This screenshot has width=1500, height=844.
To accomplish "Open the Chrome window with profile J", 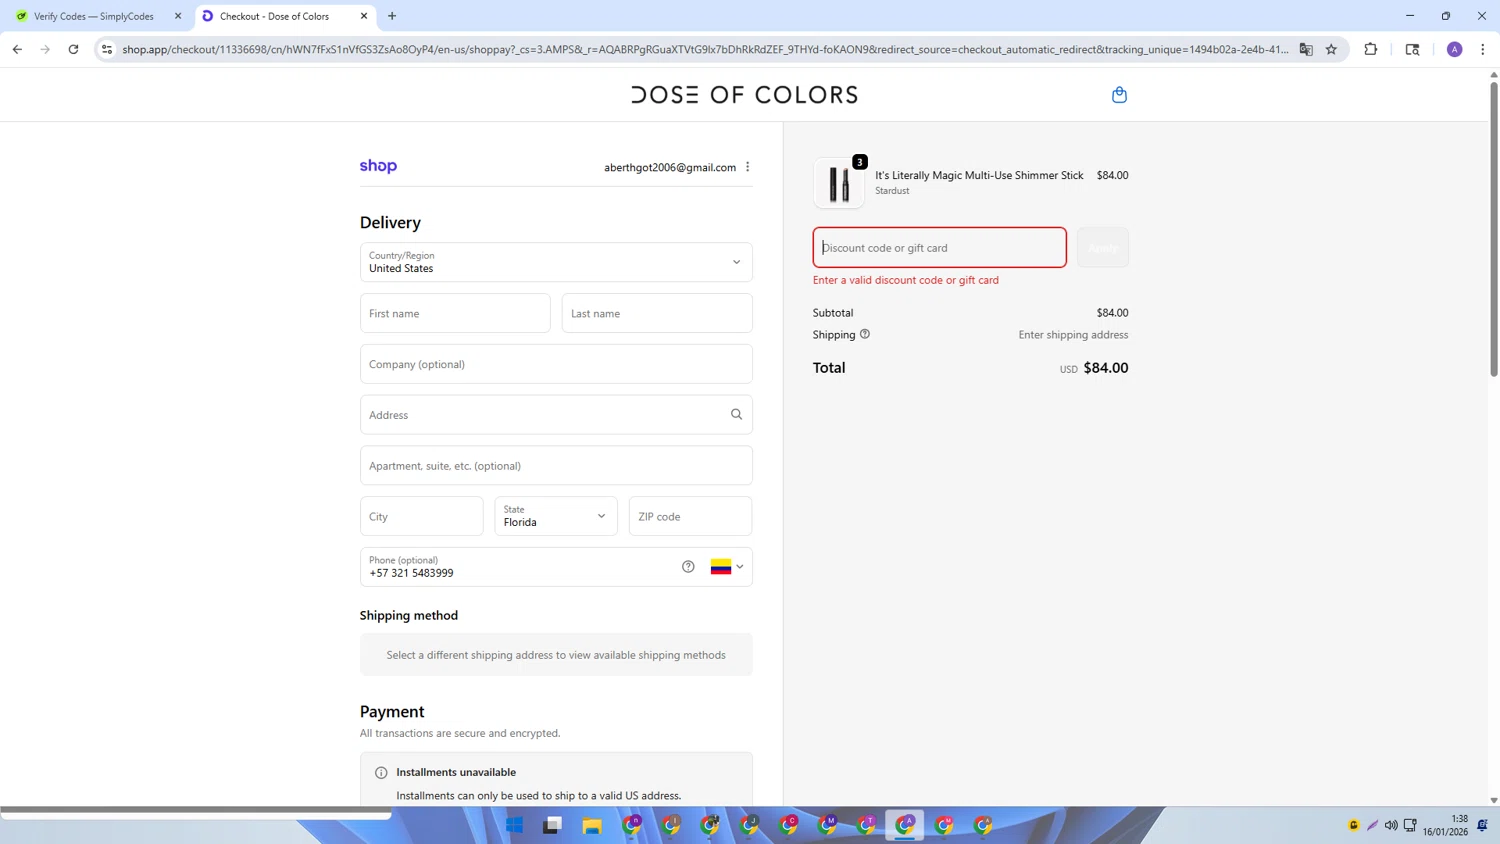I will pos(749,825).
